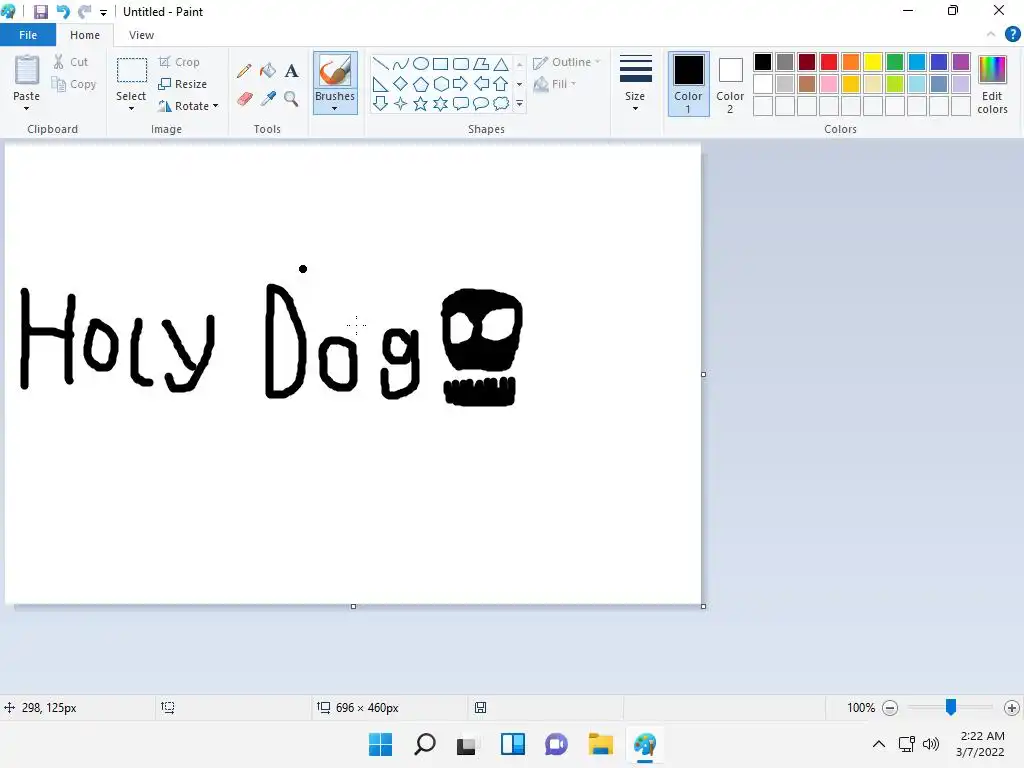Click the zoom out minus button
This screenshot has height=768, width=1024.
pyautogui.click(x=889, y=707)
